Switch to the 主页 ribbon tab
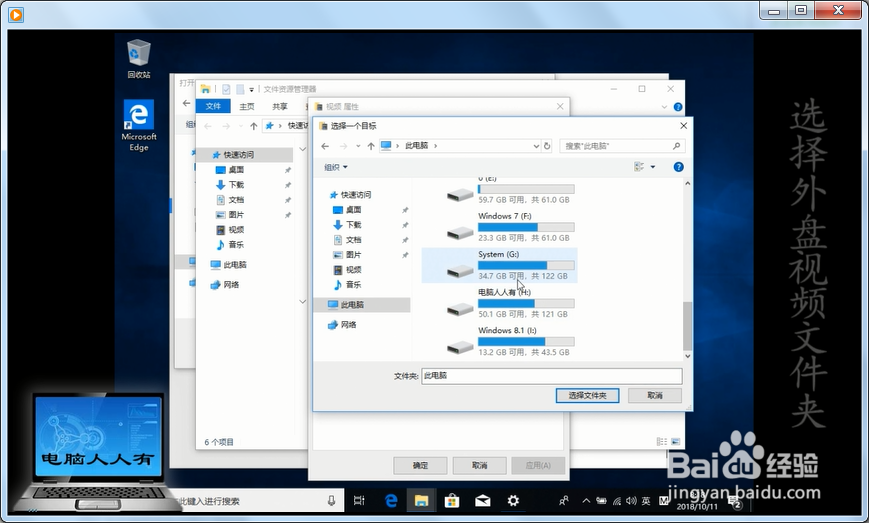 247,106
